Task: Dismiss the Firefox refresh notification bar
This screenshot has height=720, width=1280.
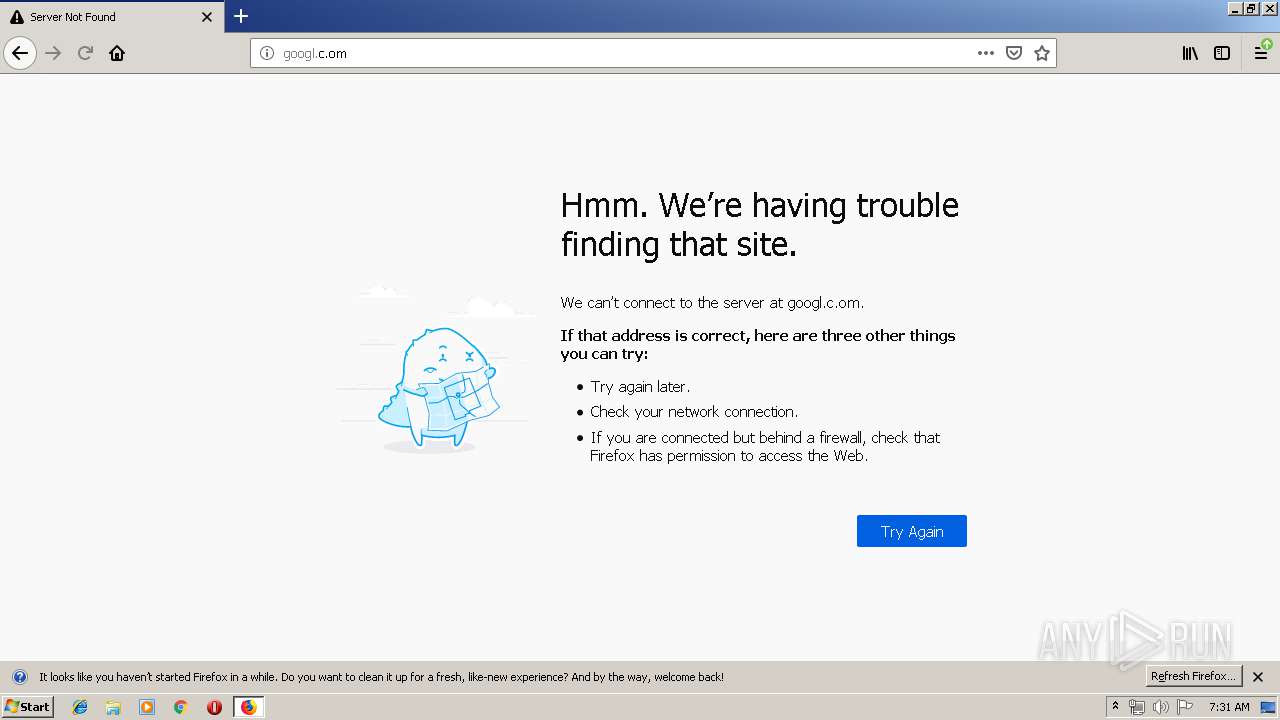Action: [1258, 677]
